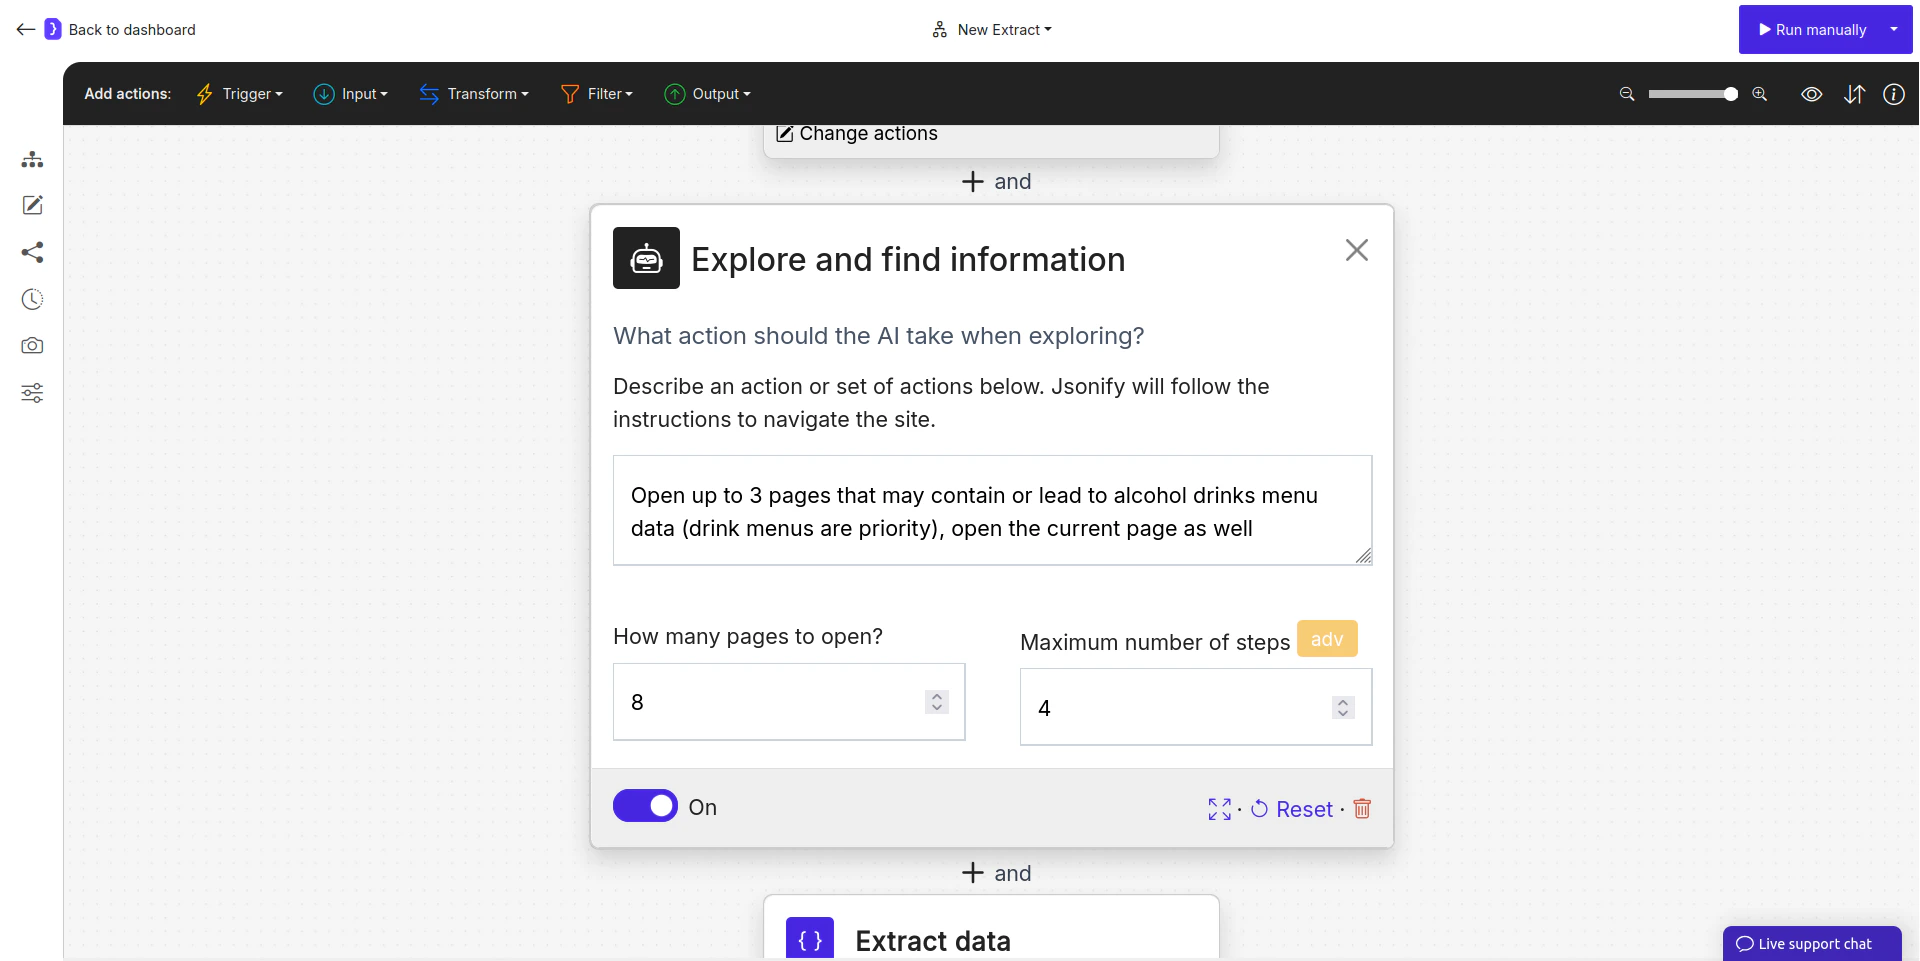Open the Input actions menu
Image resolution: width=1920 pixels, height=961 pixels.
click(351, 94)
